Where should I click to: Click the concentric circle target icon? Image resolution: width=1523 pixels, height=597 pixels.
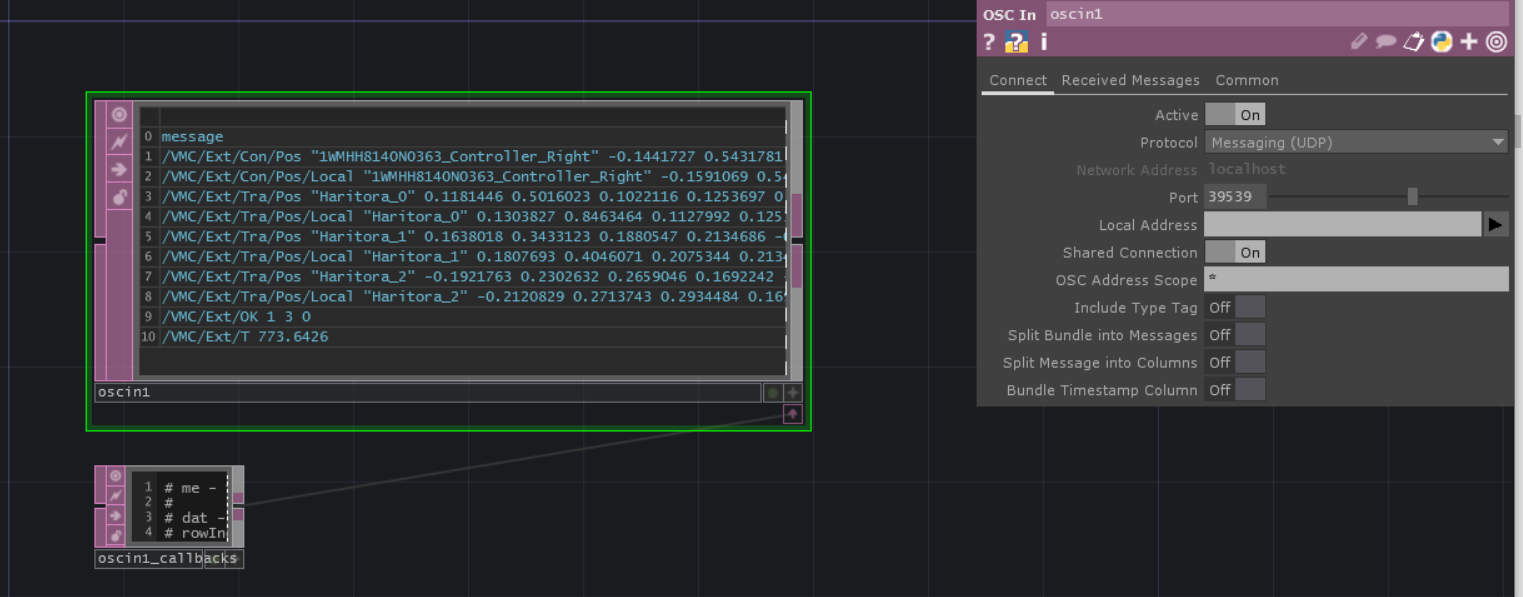(1496, 41)
